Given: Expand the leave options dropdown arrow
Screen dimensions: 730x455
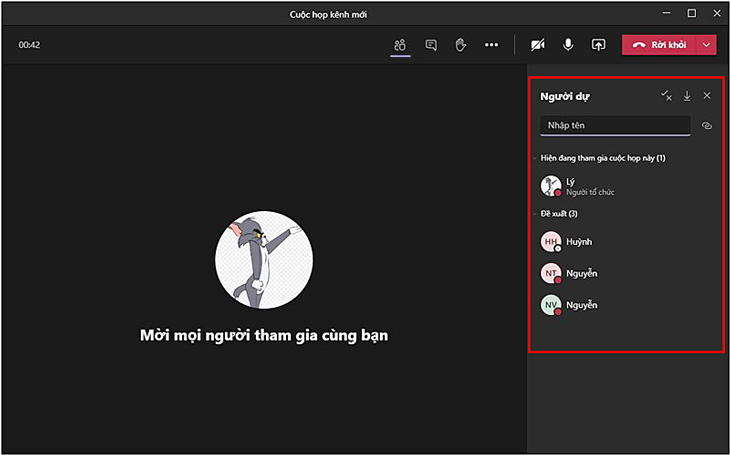Looking at the screenshot, I should pos(707,45).
